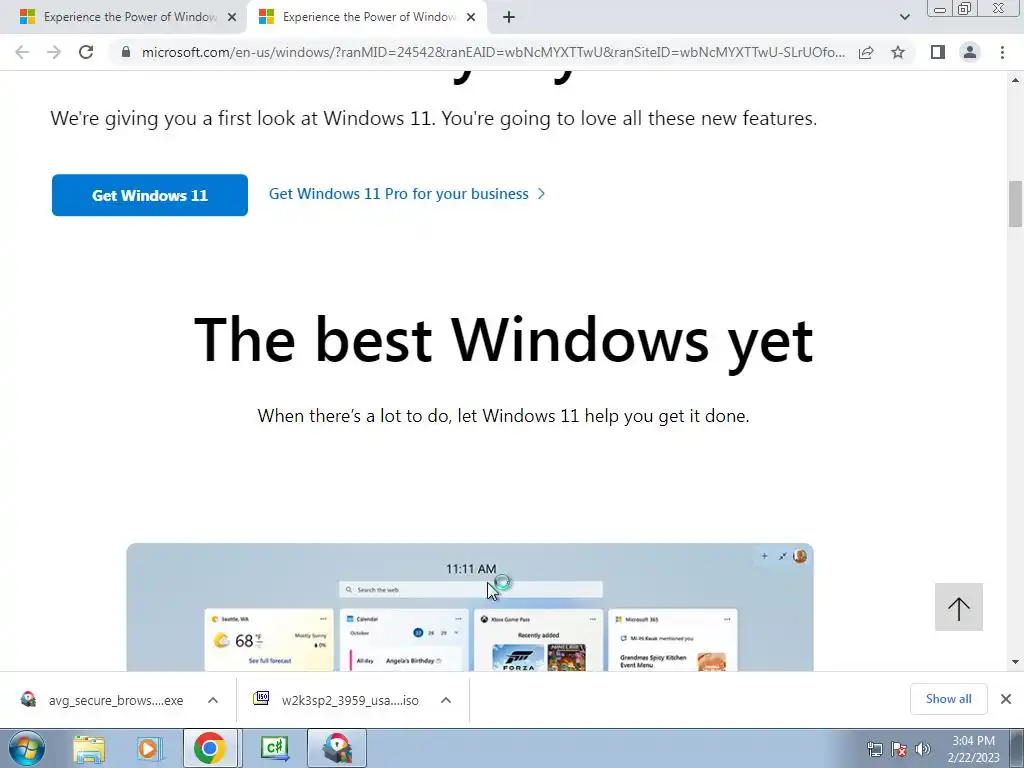The height and width of the screenshot is (768, 1024).
Task: Share this page via share icon
Action: tap(866, 52)
